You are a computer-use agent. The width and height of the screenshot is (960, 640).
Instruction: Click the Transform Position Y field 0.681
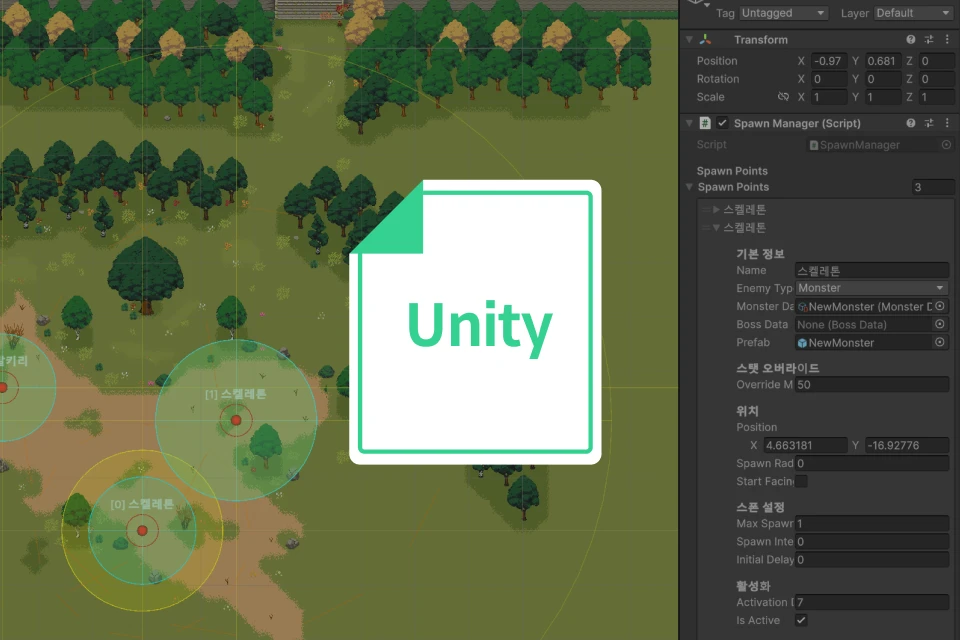883,61
